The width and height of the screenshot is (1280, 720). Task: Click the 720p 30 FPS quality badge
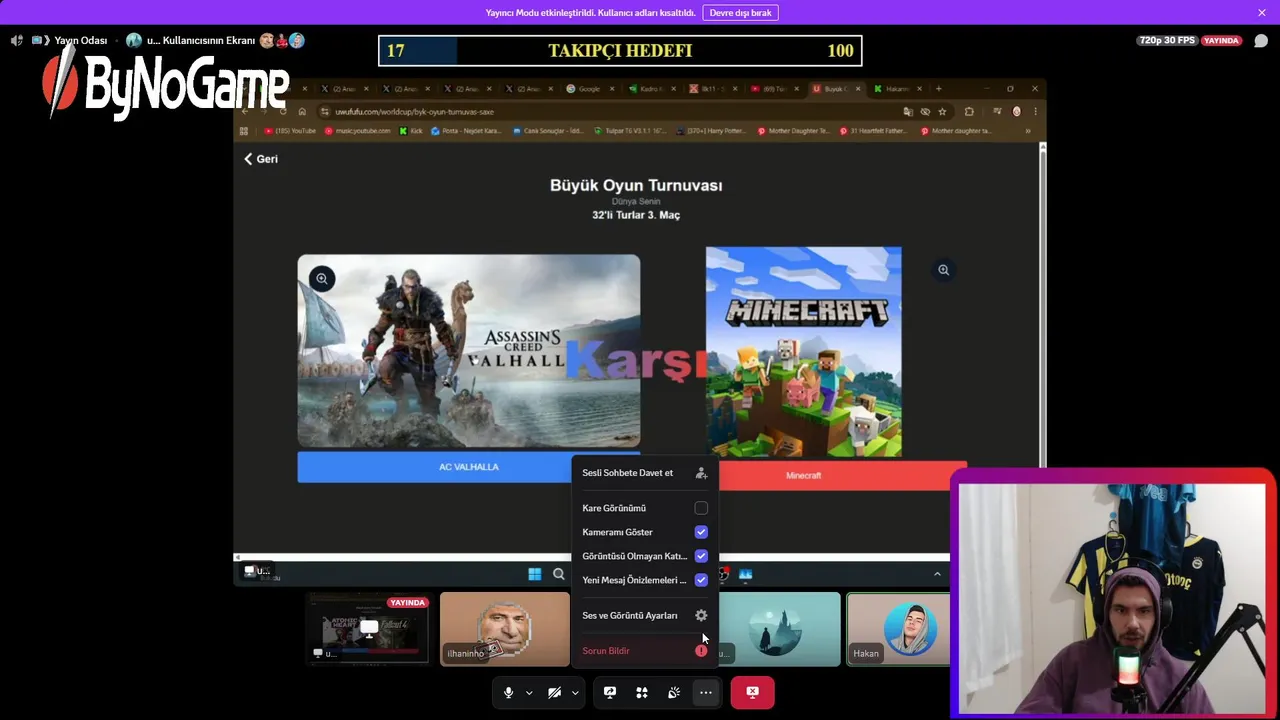pyautogui.click(x=1167, y=41)
